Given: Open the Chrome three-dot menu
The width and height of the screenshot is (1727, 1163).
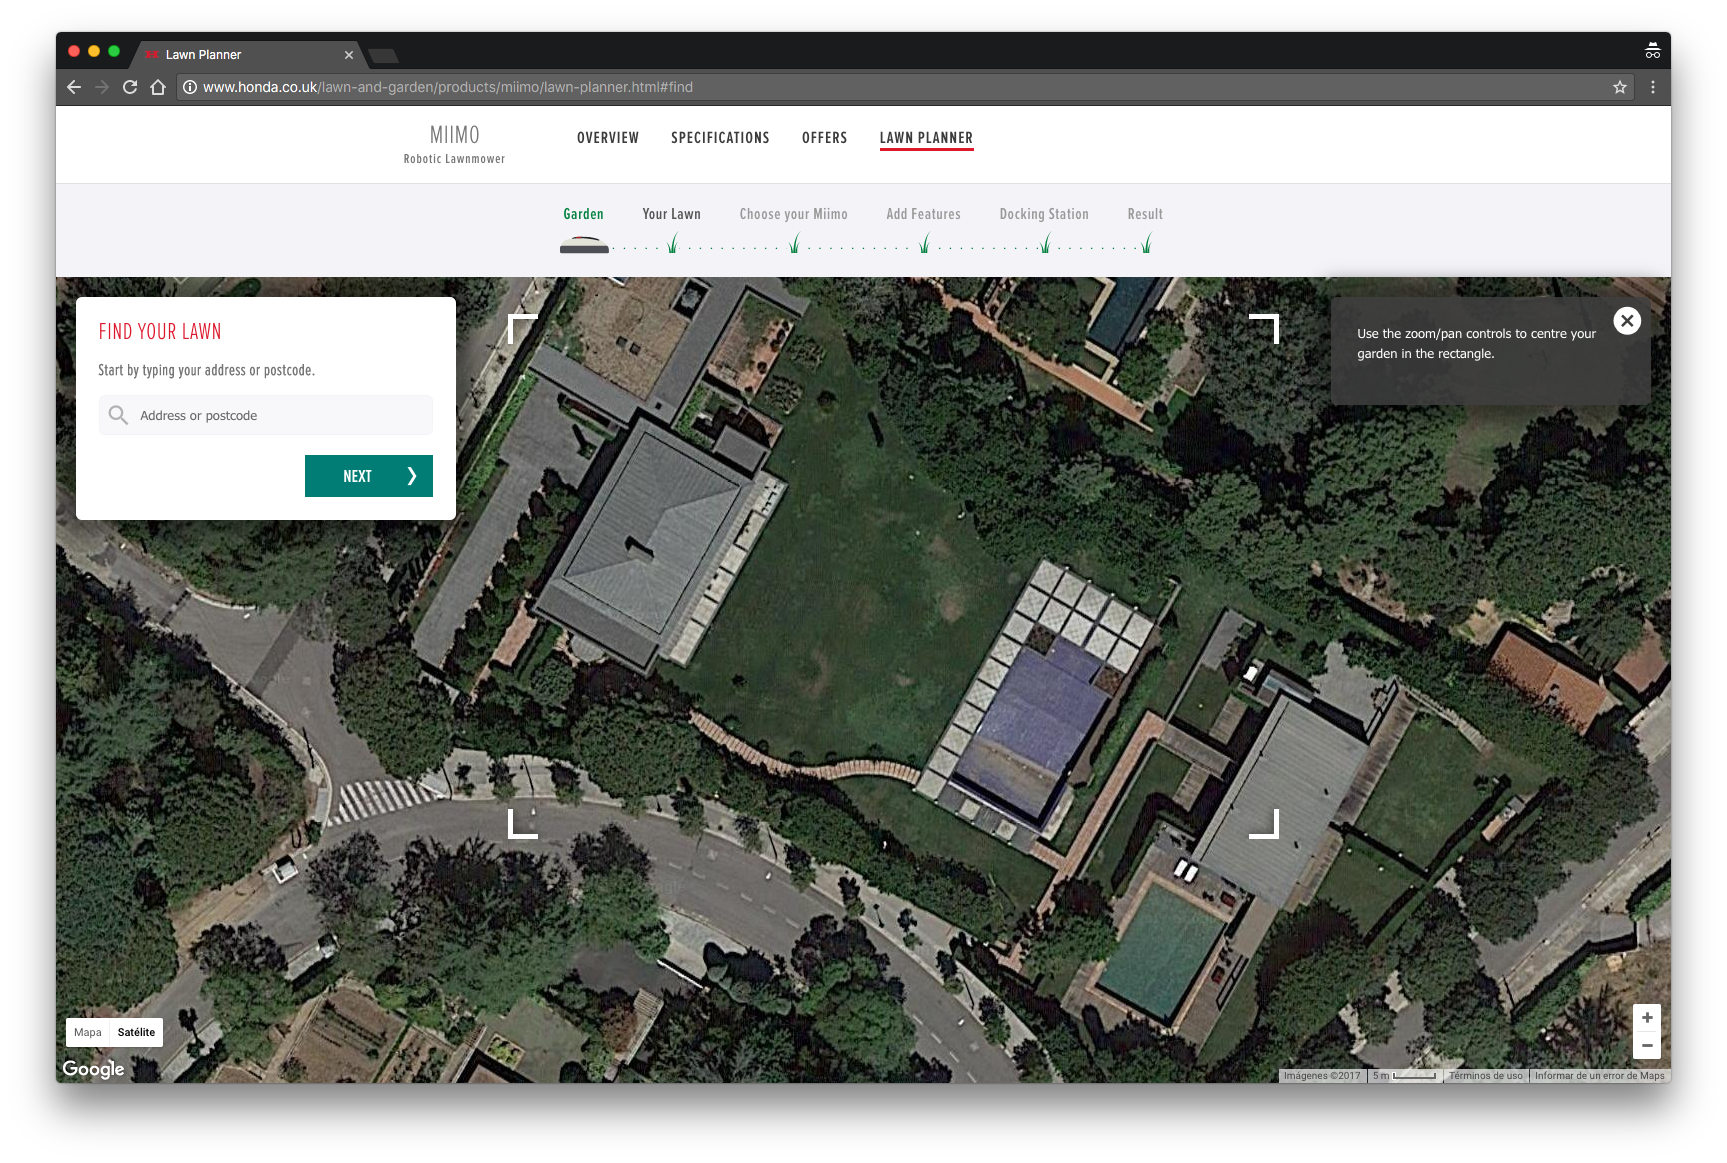Looking at the screenshot, I should point(1653,87).
